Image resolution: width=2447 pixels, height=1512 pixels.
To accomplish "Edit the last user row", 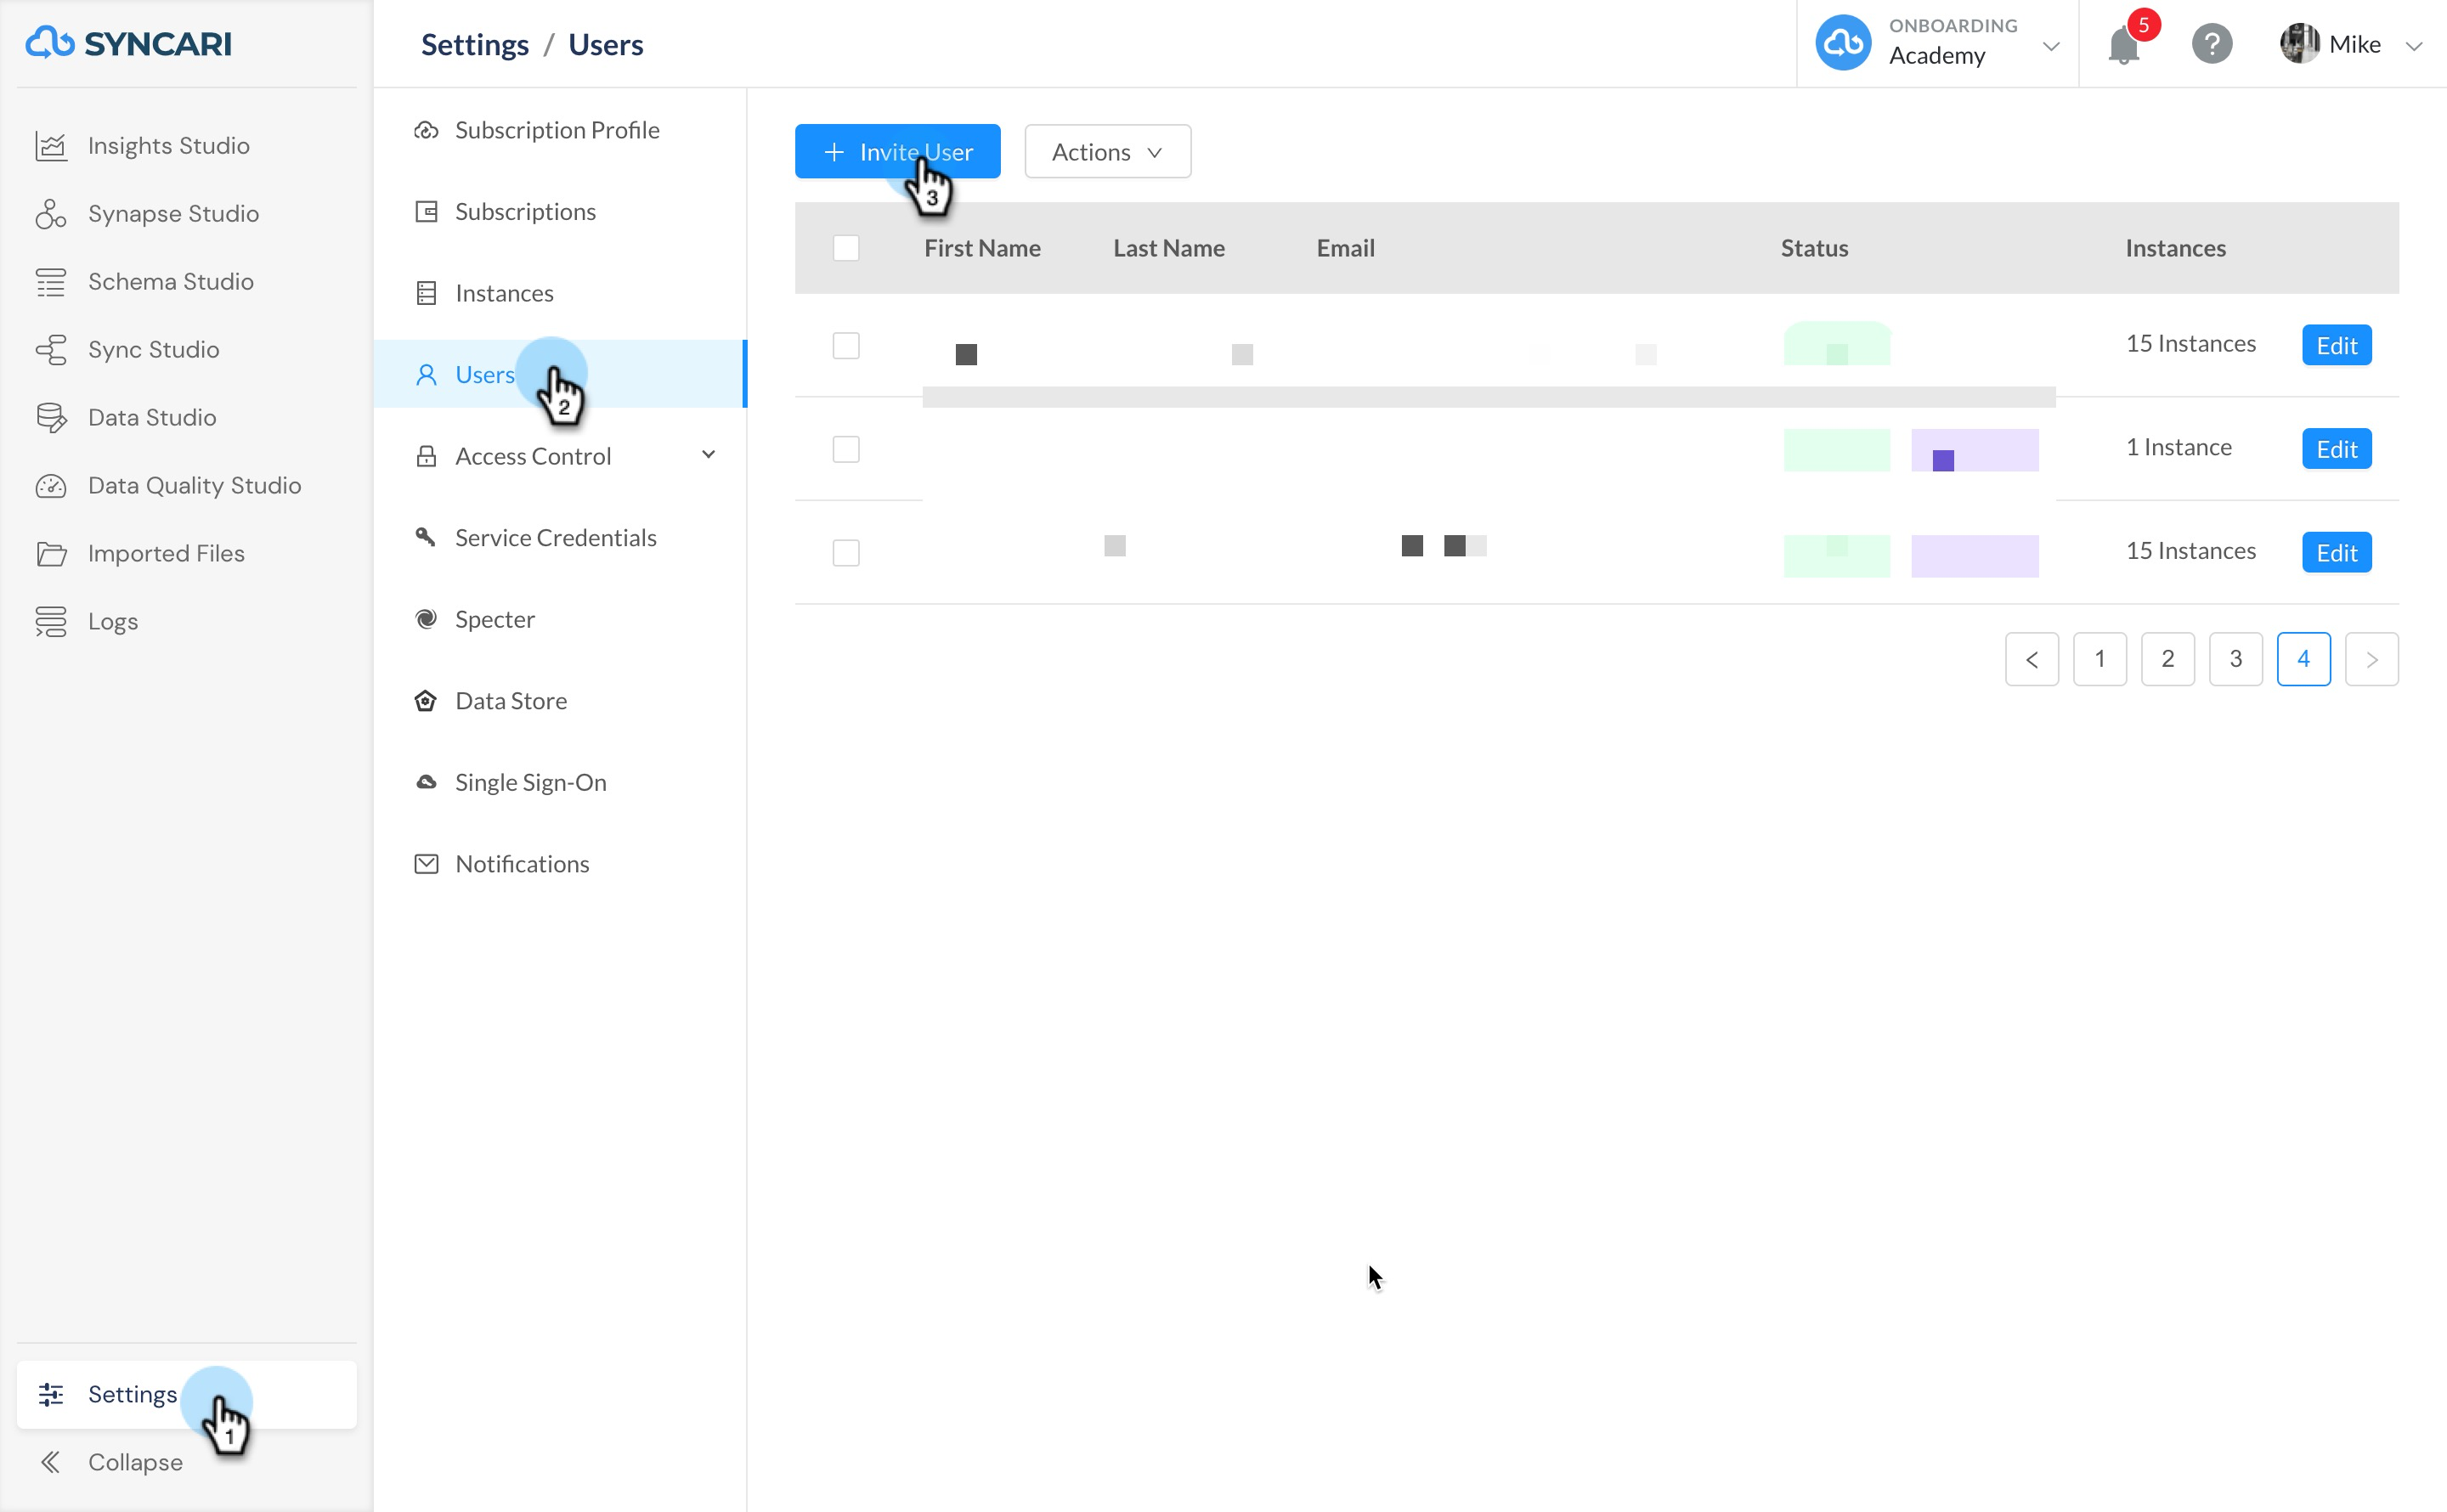I will (x=2336, y=553).
